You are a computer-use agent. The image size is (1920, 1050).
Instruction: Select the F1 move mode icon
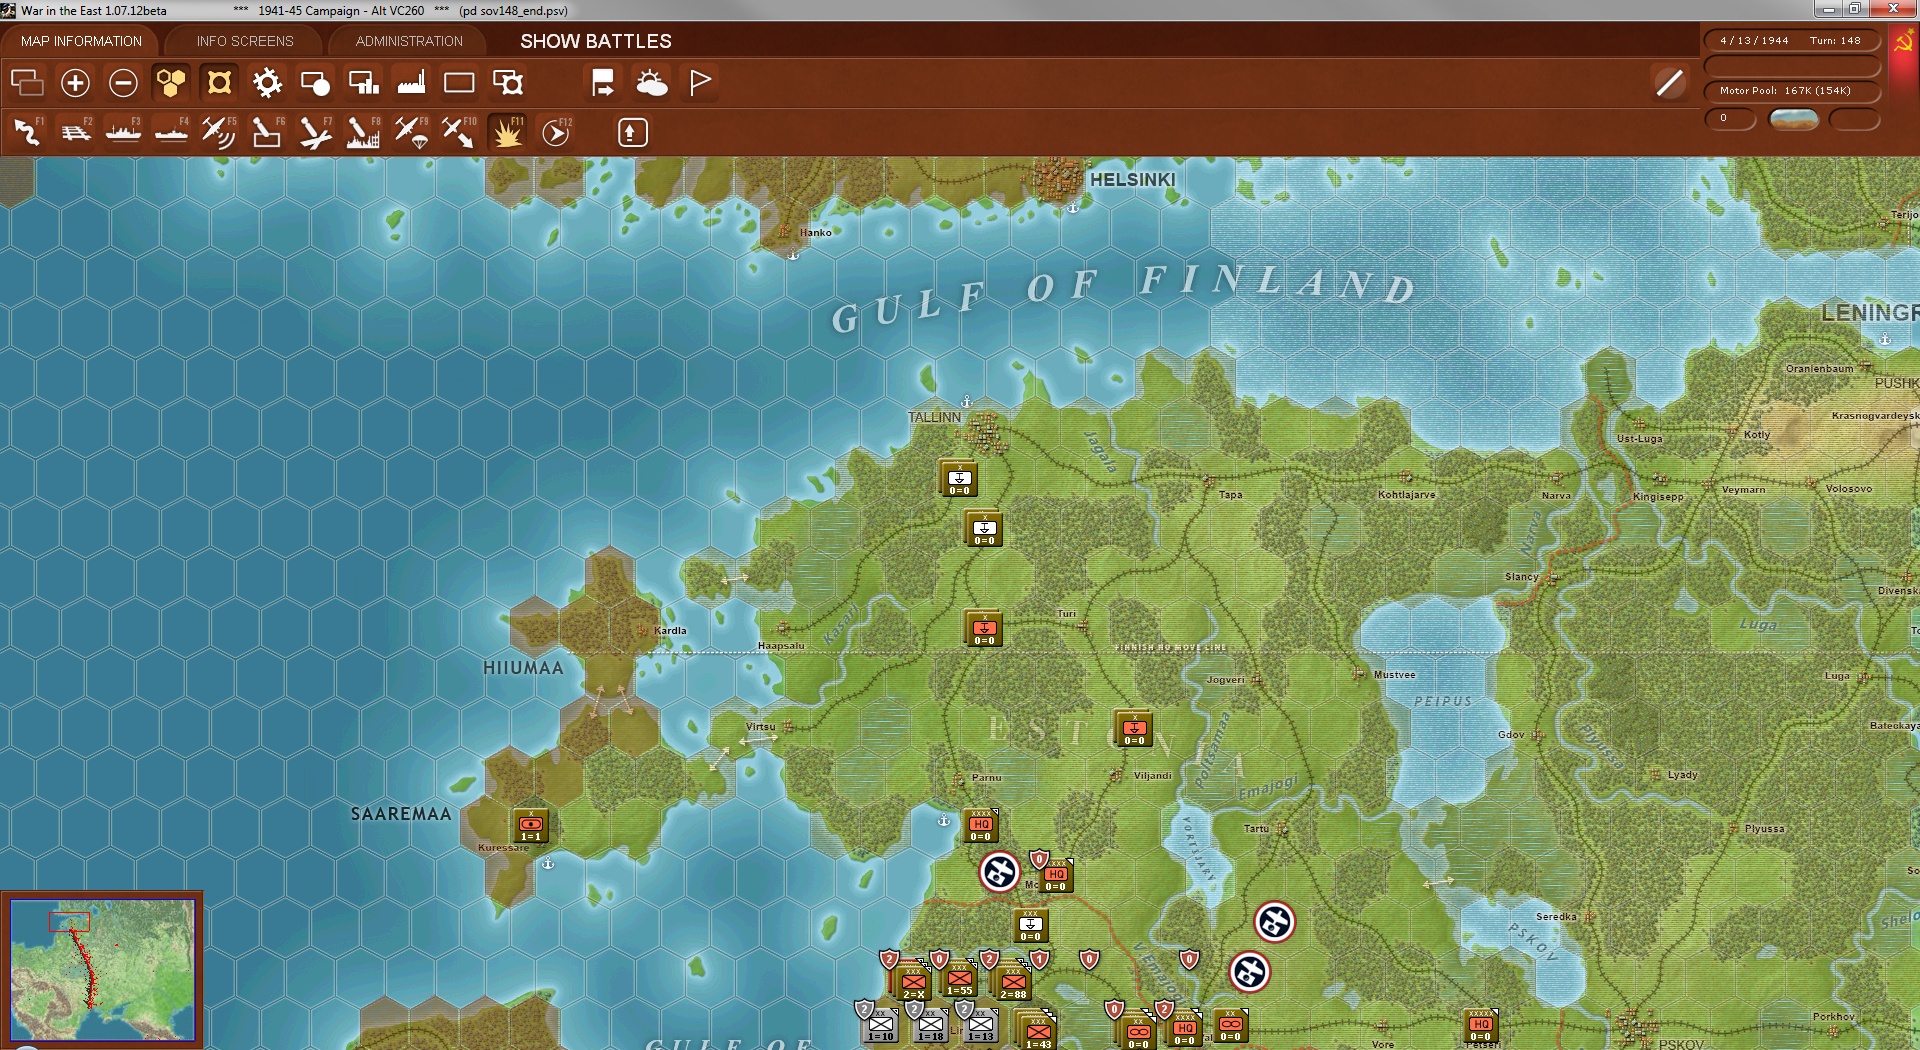[27, 132]
